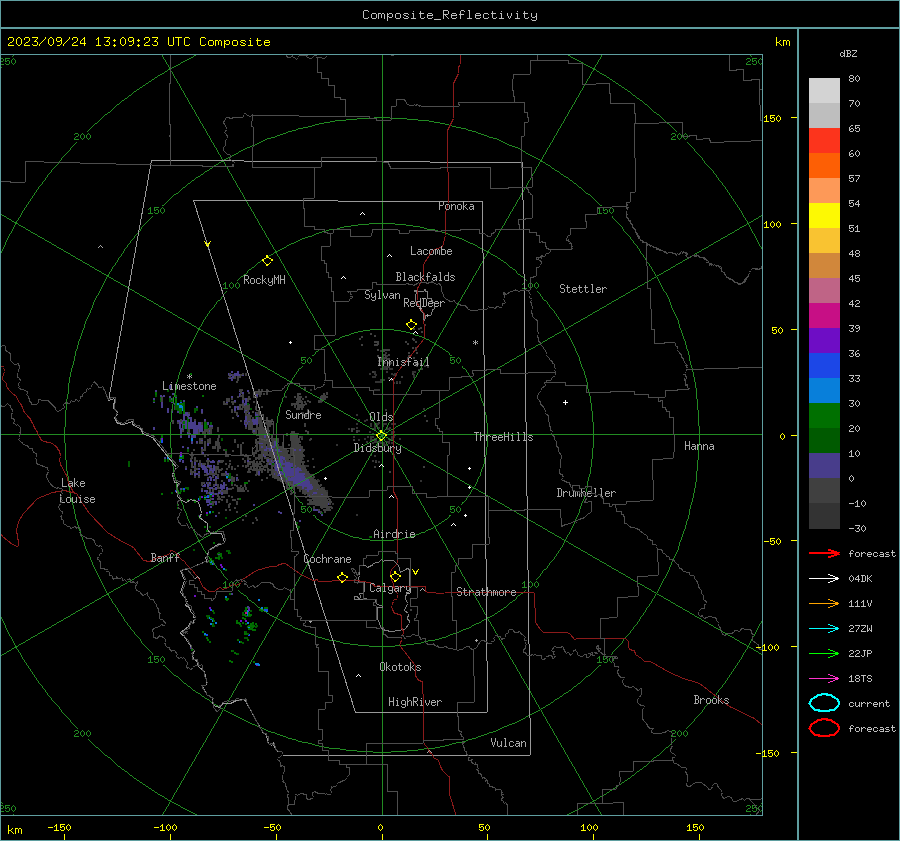
Task: Click the Ponoka label
Action: [456, 206]
